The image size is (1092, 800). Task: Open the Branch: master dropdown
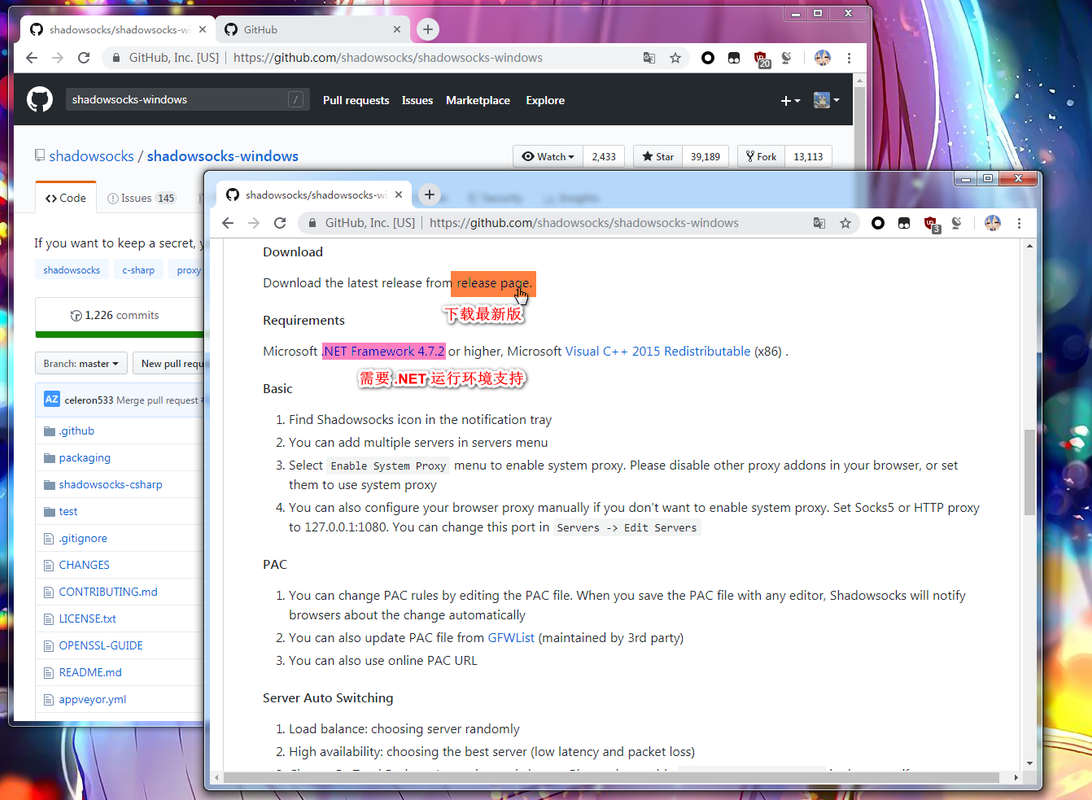81,363
